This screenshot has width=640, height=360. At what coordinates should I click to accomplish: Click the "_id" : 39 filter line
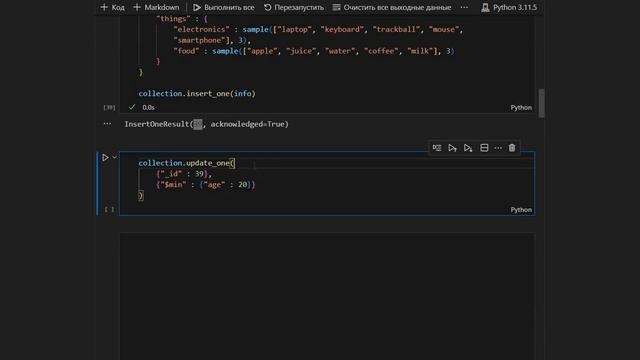click(x=184, y=174)
